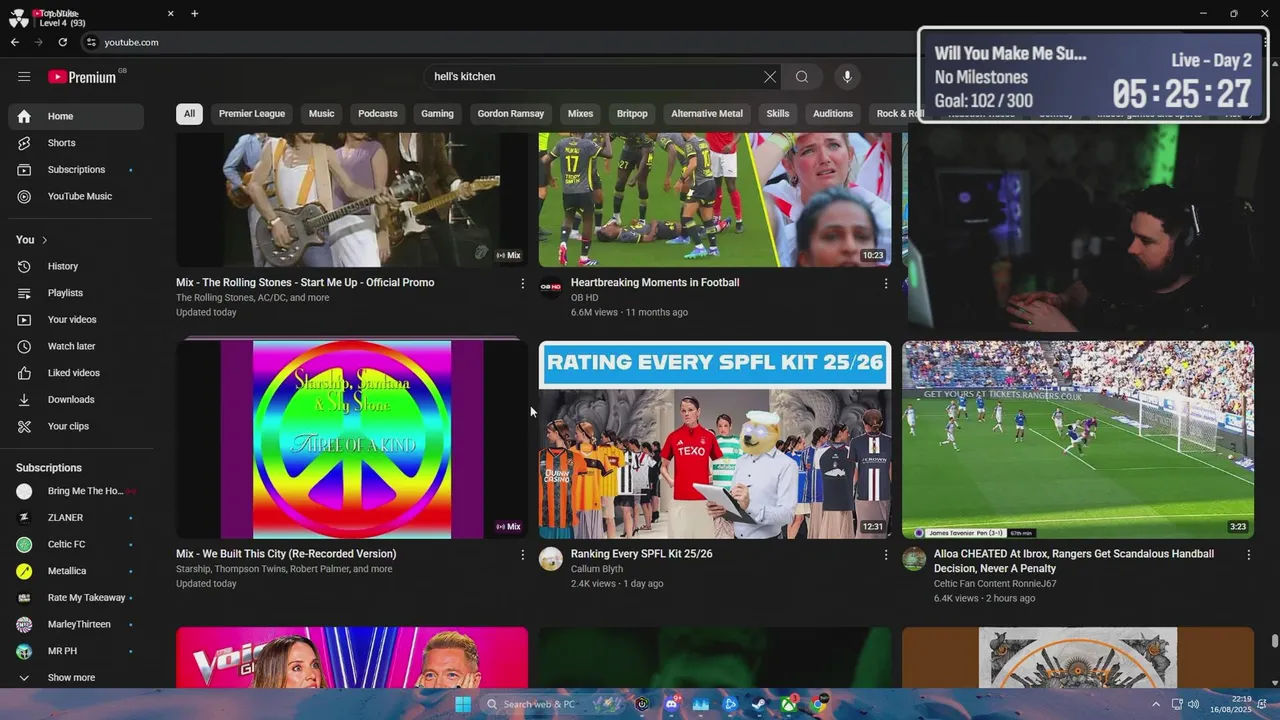The image size is (1280, 720).
Task: Play Rating Every SPFL Kit thumbnail
Action: click(x=715, y=440)
